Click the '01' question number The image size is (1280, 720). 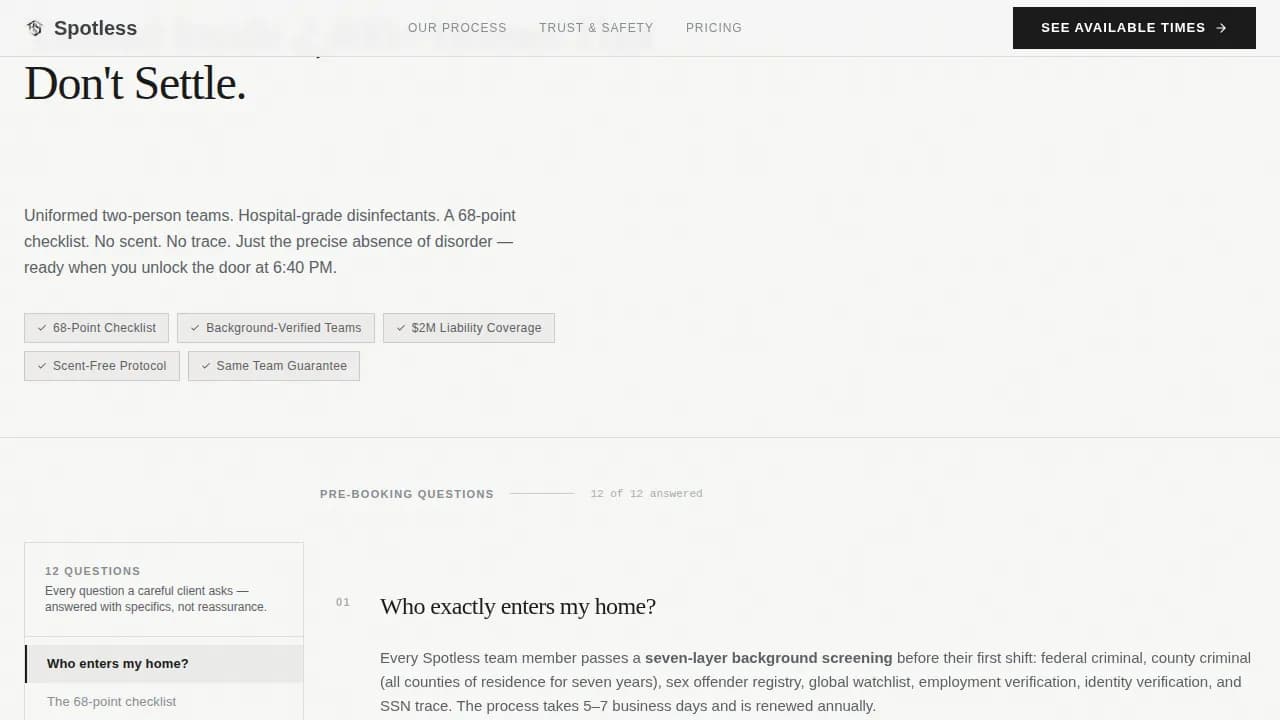coord(343,602)
